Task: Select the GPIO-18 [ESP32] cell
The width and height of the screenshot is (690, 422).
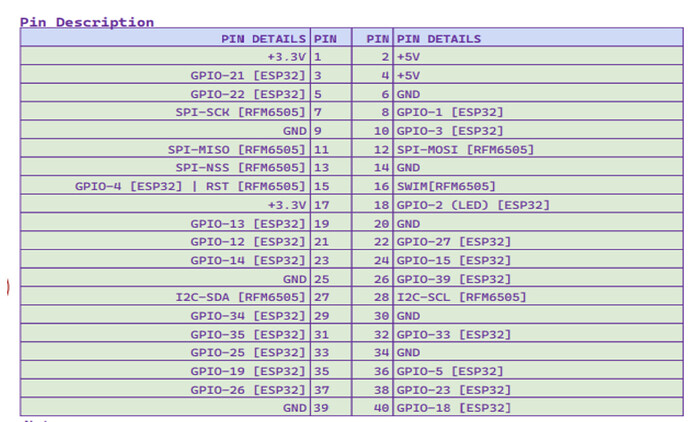Action: pyautogui.click(x=453, y=407)
